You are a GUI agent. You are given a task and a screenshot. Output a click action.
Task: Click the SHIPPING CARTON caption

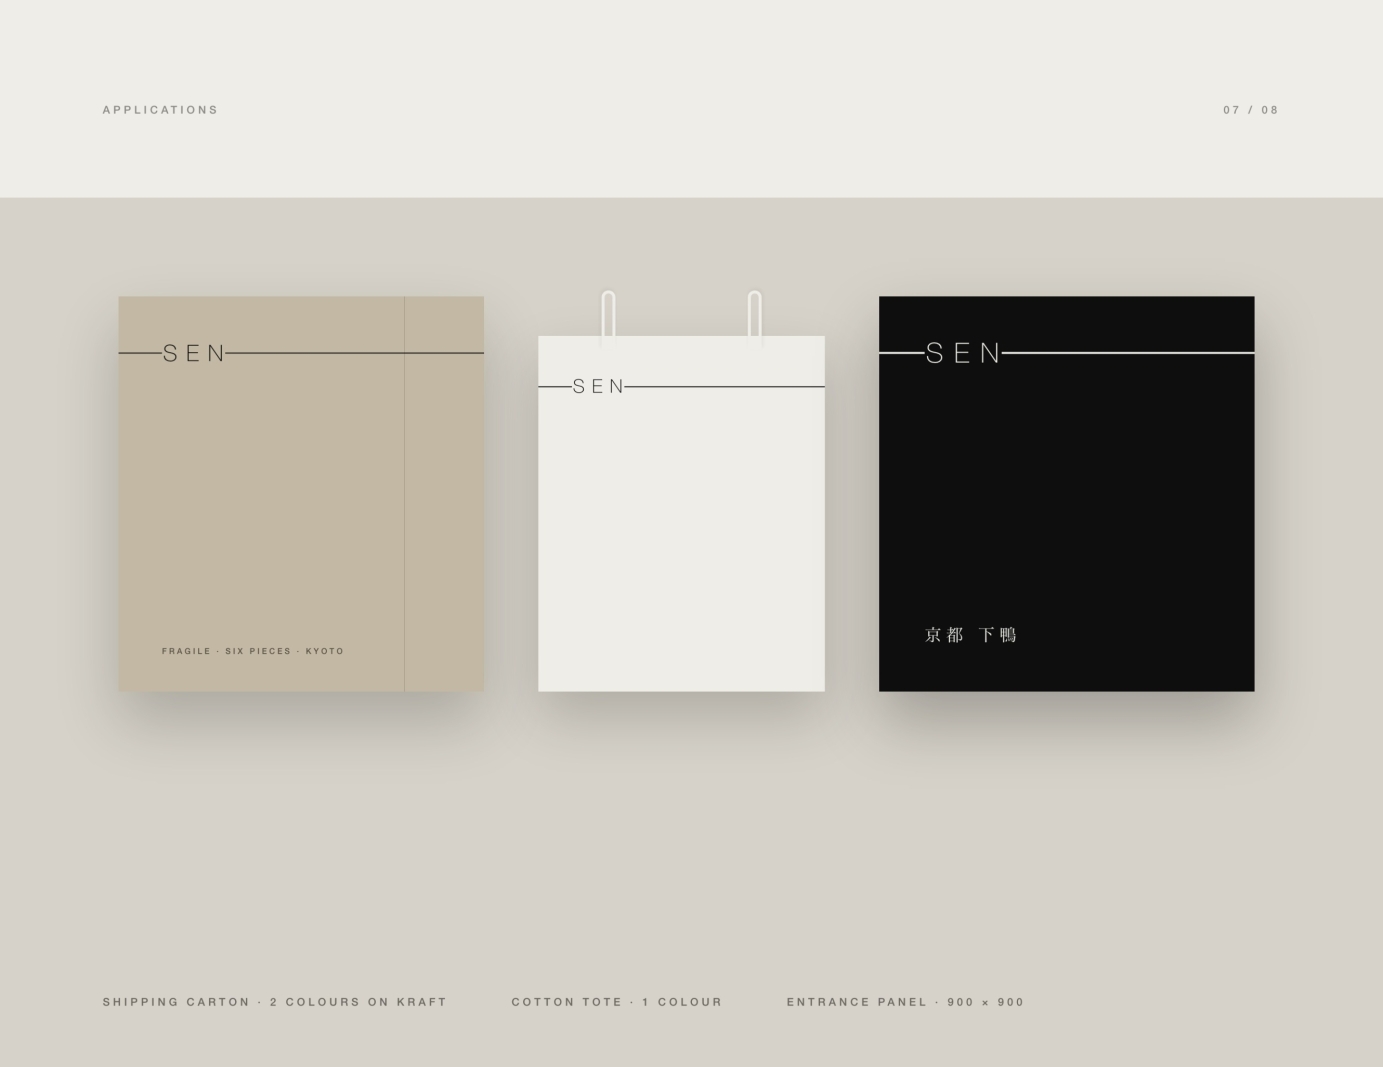[x=275, y=1002]
